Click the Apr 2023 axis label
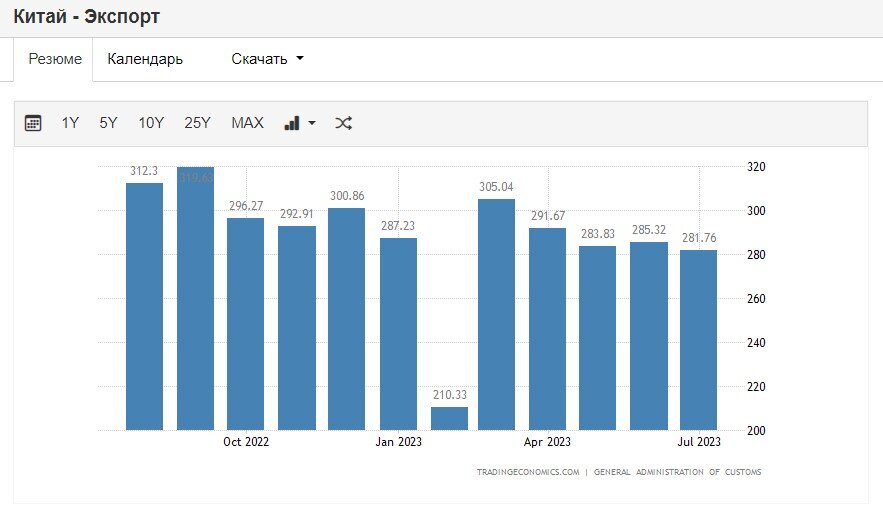 click(547, 442)
